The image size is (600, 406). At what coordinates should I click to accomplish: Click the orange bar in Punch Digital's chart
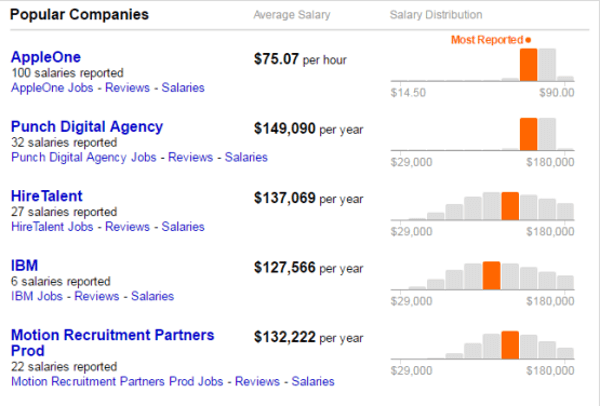528,134
